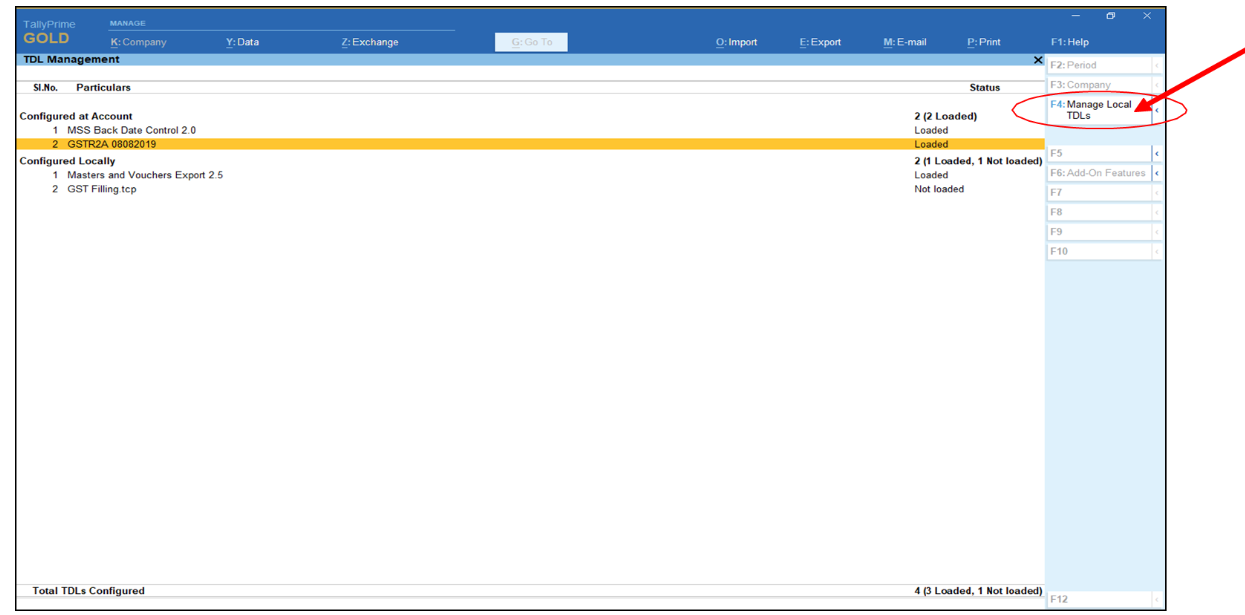Expand arrow next to F6: Add-On Features
The height and width of the screenshot is (615, 1245).
(x=1157, y=173)
